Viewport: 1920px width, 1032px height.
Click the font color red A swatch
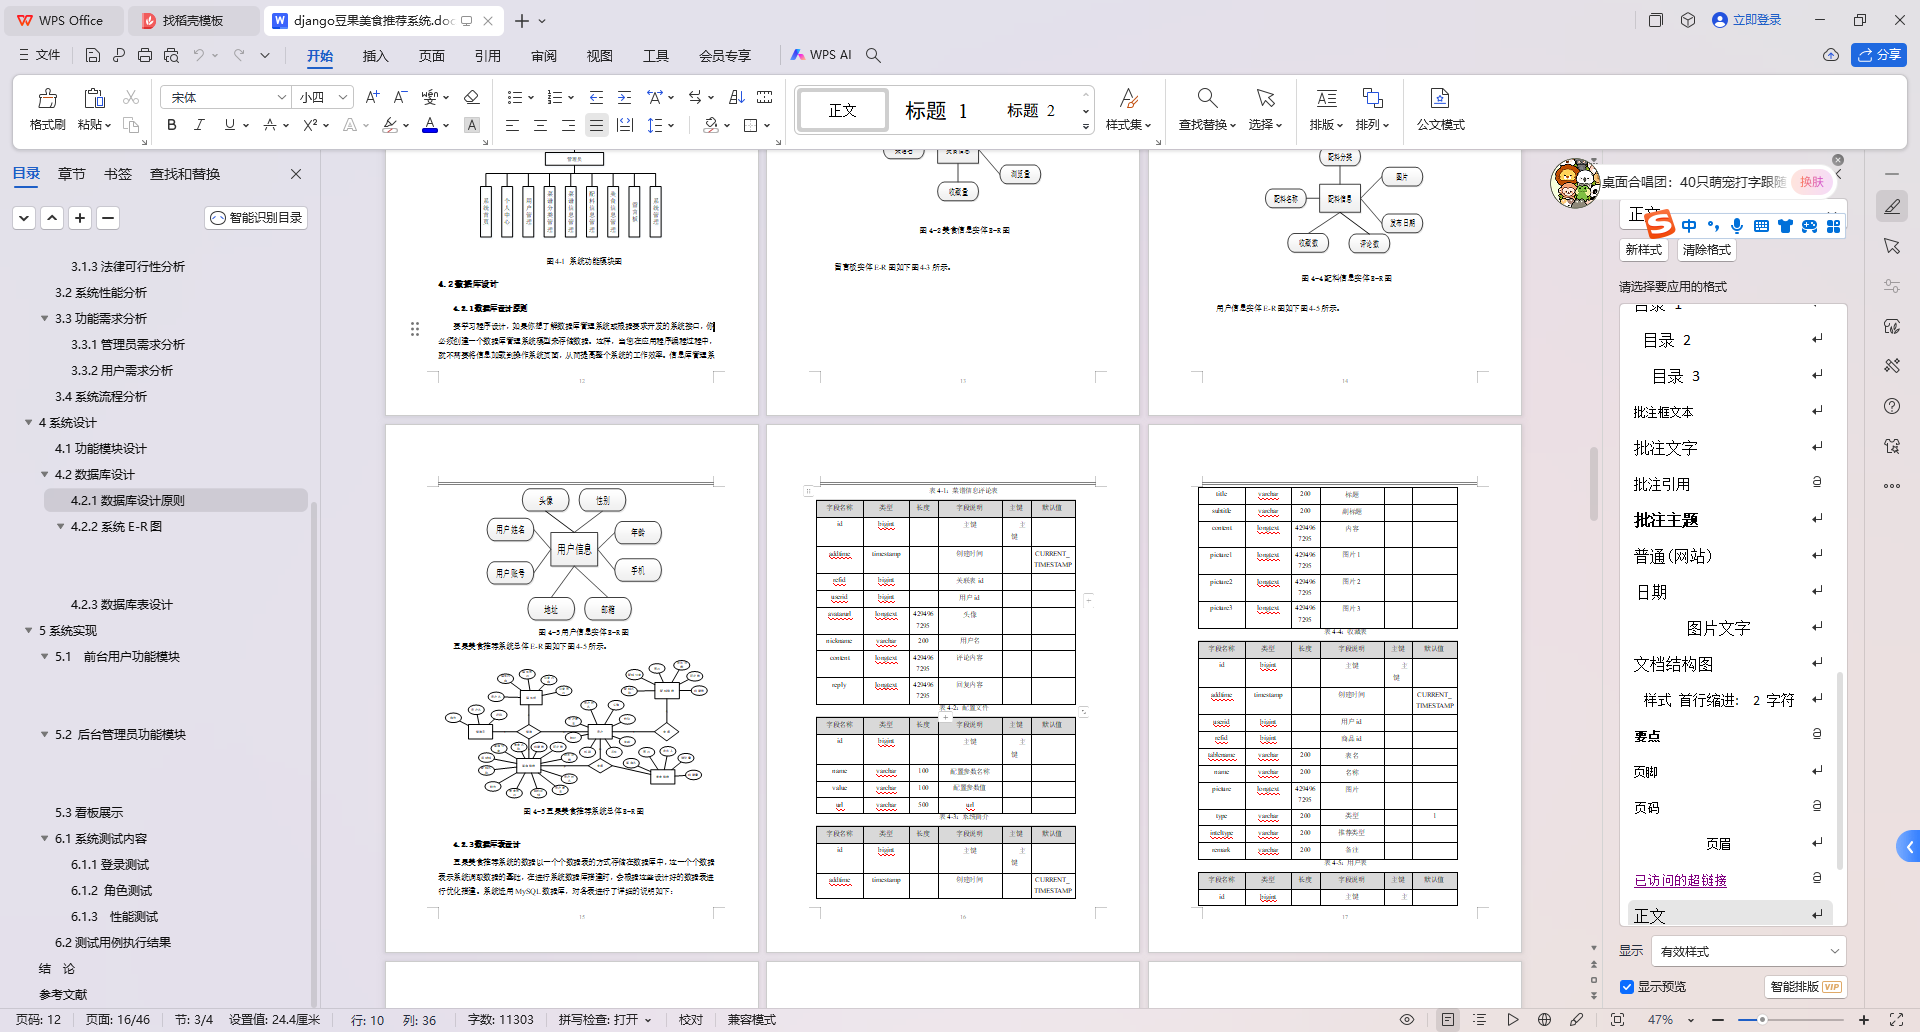430,125
